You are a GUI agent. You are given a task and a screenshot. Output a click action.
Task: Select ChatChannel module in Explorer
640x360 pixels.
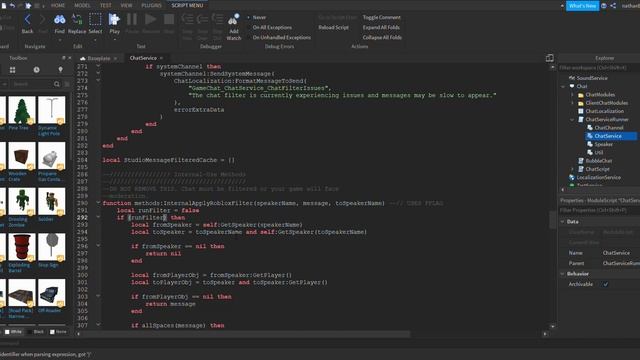pyautogui.click(x=608, y=128)
